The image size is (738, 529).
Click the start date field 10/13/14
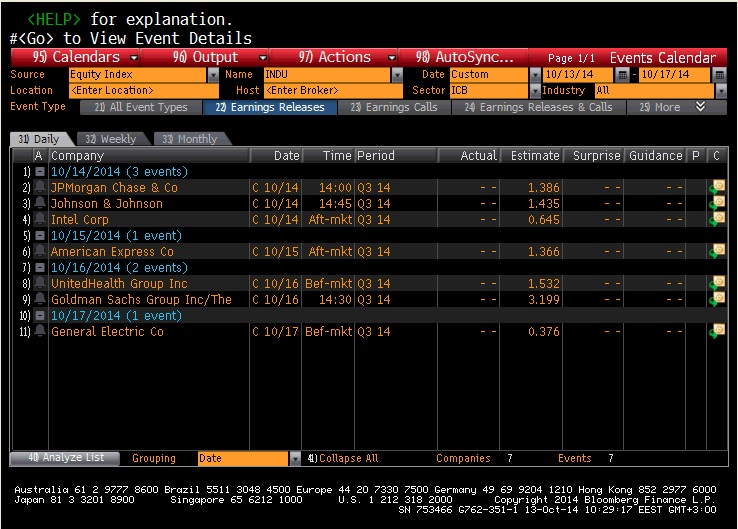578,74
